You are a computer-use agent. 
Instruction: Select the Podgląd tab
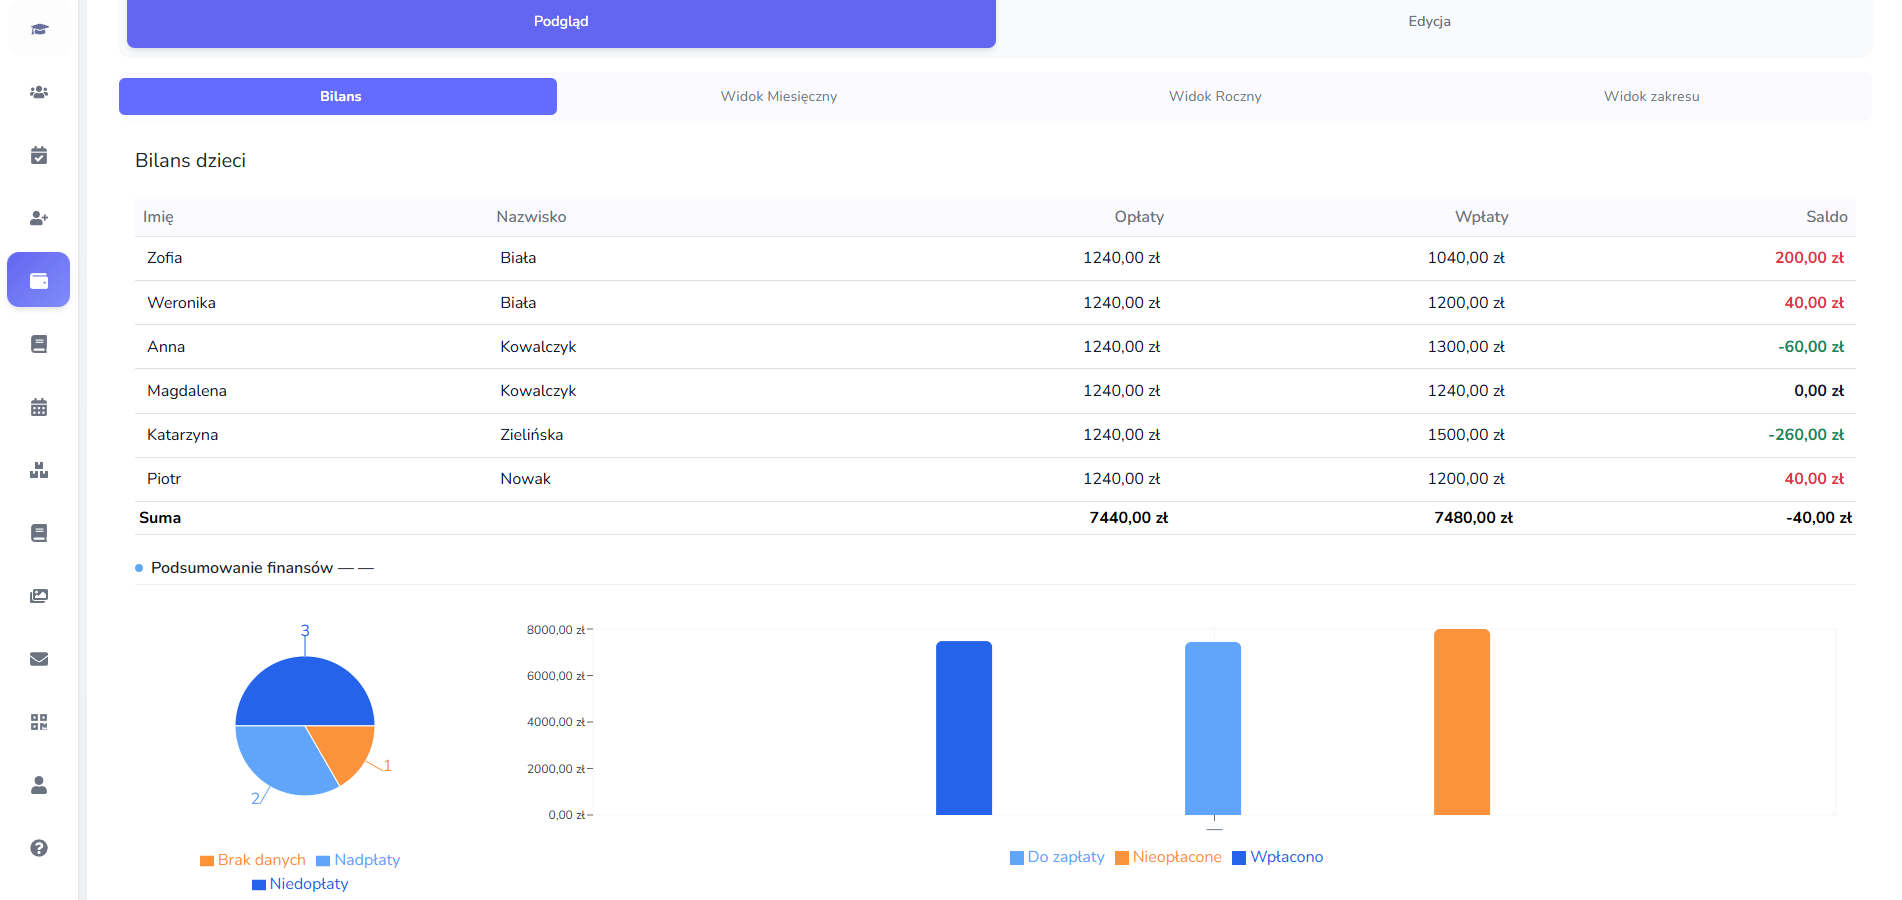(x=561, y=22)
